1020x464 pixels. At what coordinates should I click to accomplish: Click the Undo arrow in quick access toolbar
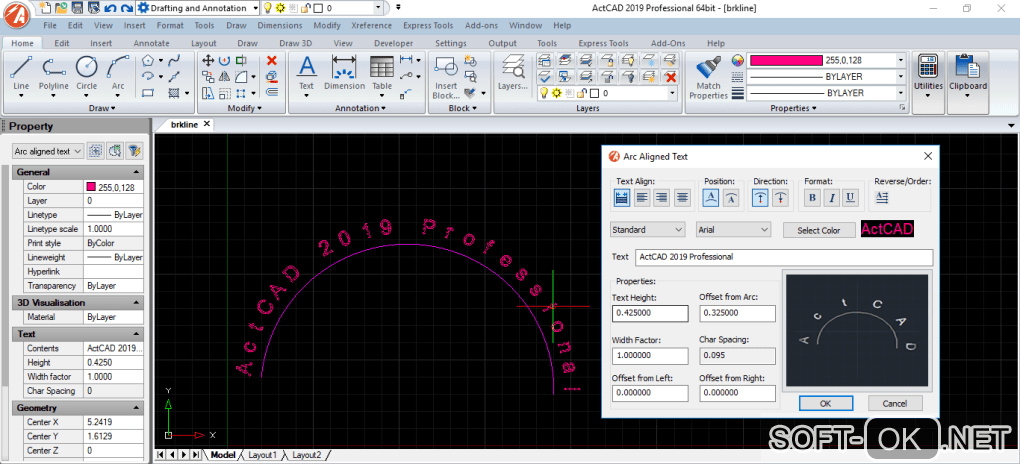click(110, 8)
